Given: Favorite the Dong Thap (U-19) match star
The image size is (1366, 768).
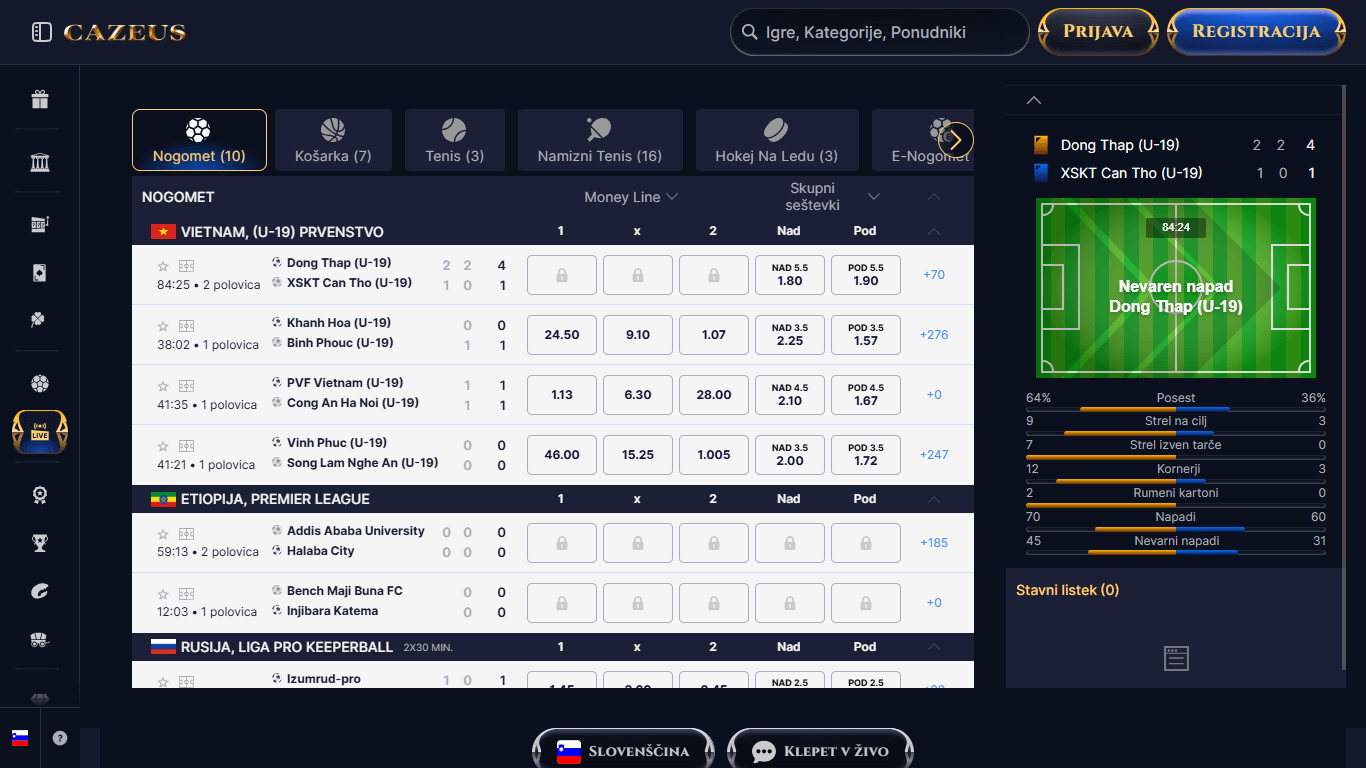Looking at the screenshot, I should click(x=163, y=266).
